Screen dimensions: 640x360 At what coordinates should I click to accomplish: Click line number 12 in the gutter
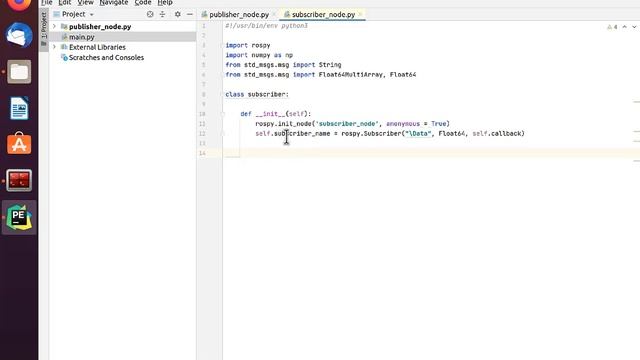tap(202, 133)
